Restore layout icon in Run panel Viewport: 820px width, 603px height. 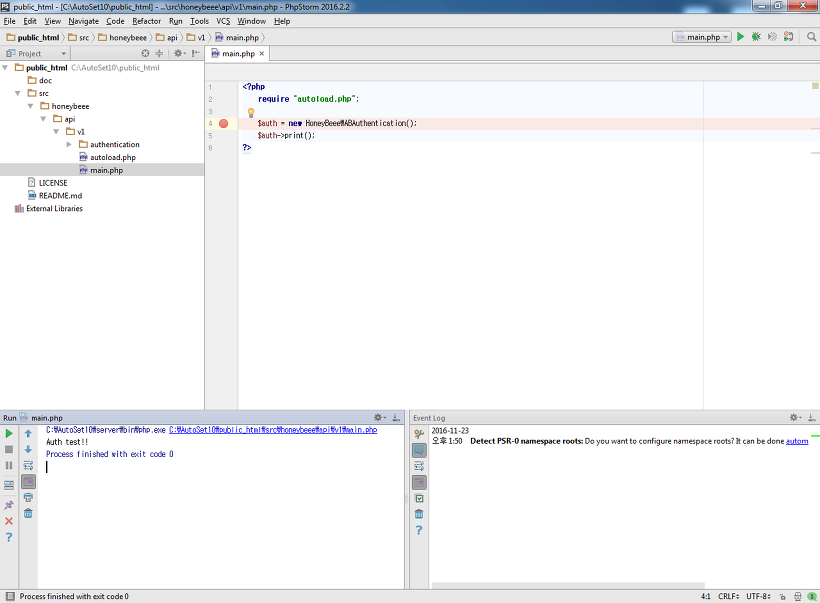click(9, 485)
